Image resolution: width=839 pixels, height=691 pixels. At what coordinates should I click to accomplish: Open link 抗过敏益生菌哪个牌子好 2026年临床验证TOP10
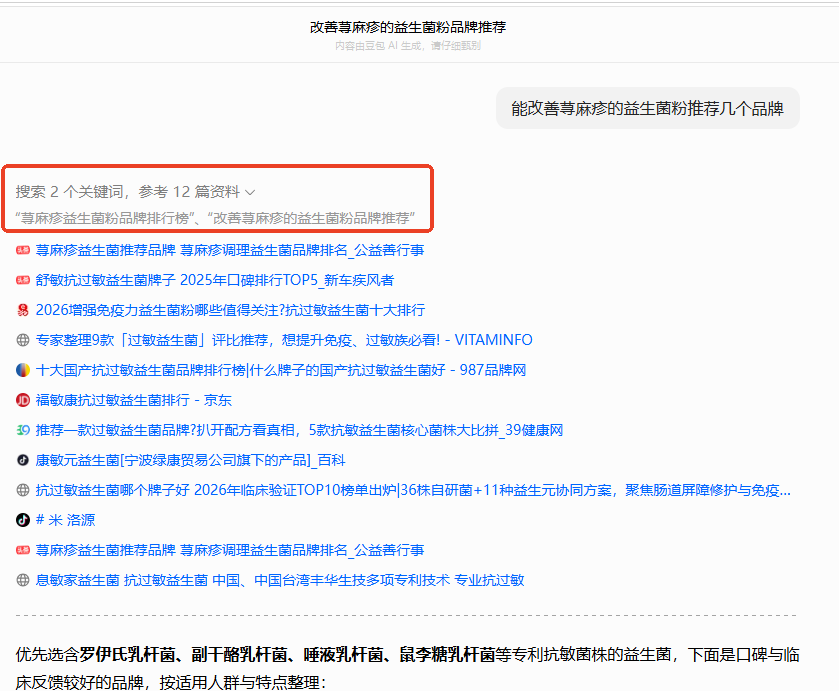(413, 490)
